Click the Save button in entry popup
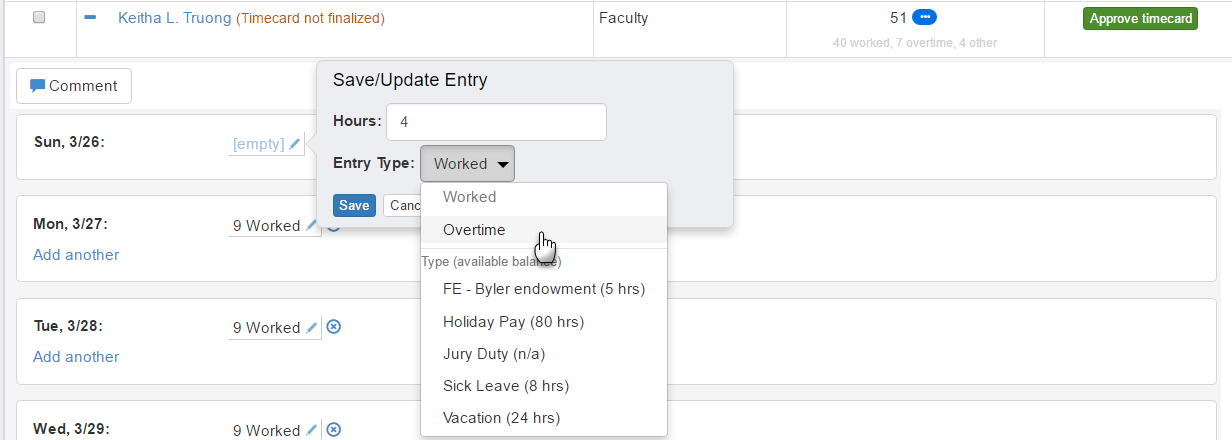This screenshot has height=440, width=1232. 354,205
